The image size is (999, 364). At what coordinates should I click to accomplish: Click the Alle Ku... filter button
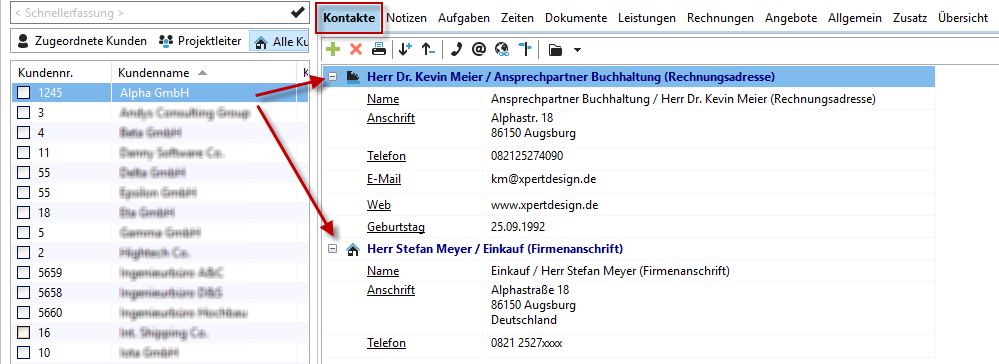click(x=279, y=41)
